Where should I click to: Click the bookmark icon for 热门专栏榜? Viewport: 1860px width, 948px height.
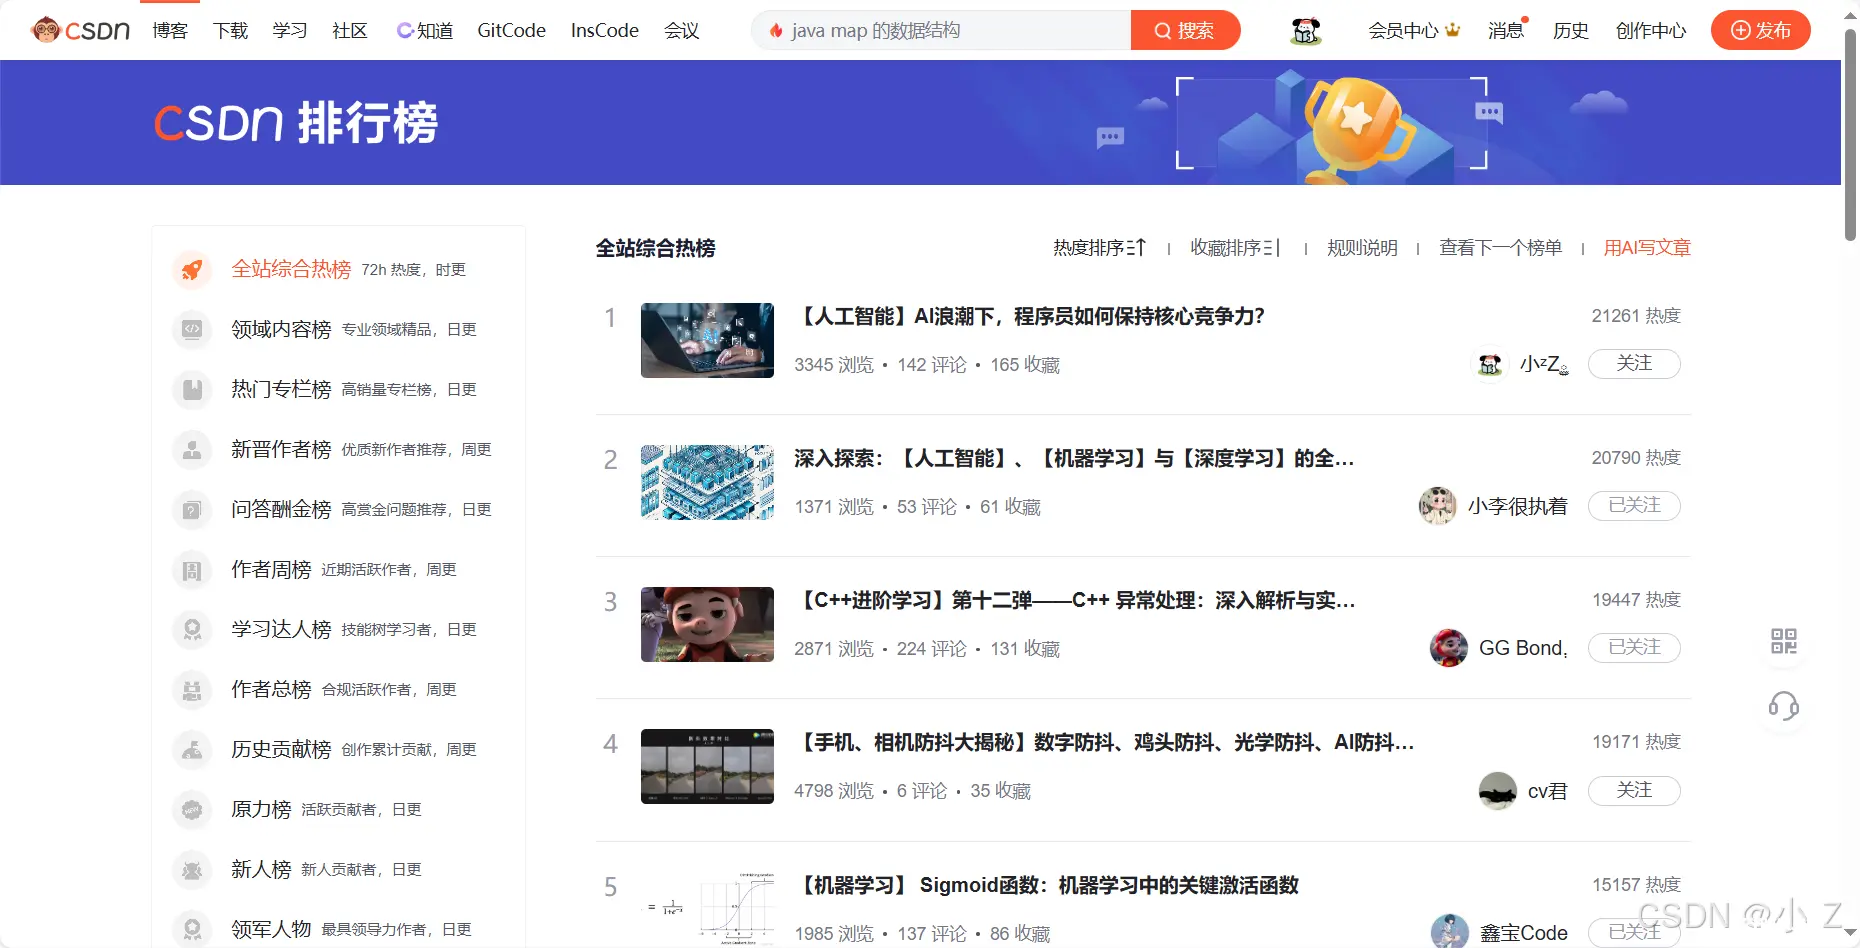click(x=192, y=389)
